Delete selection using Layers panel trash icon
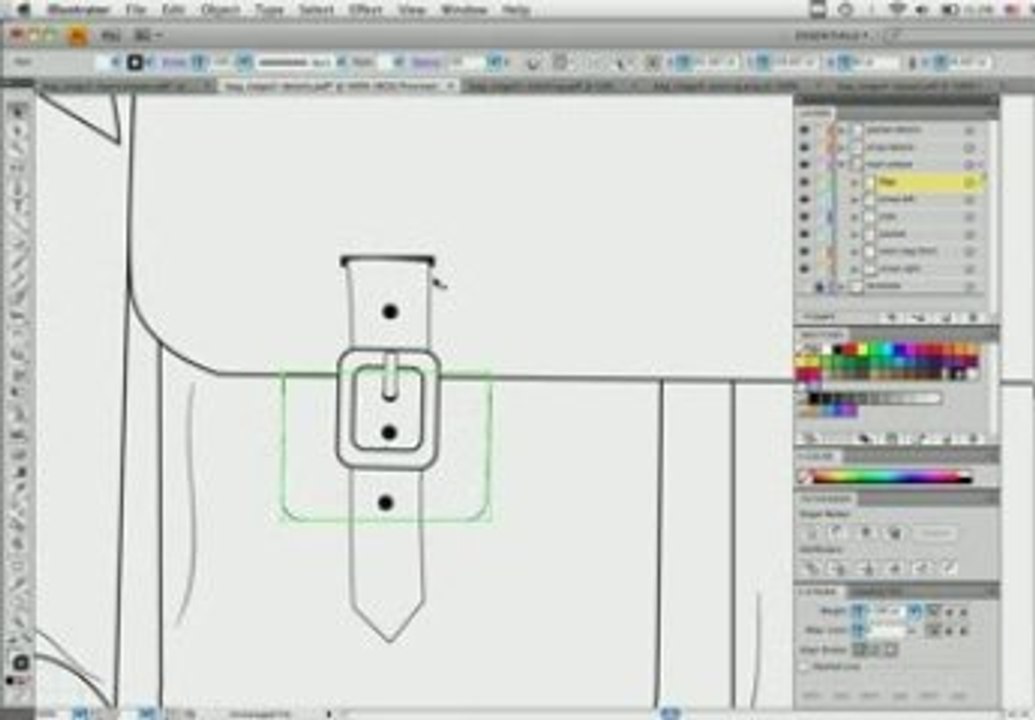 click(973, 317)
